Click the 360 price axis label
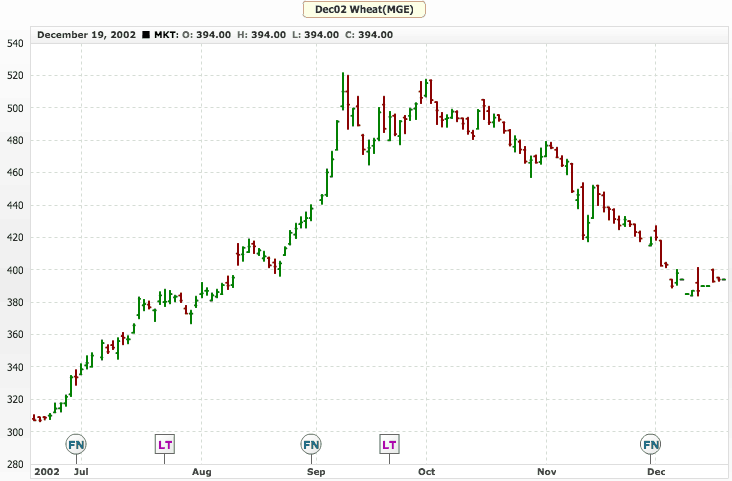Image resolution: width=732 pixels, height=481 pixels. 15,335
